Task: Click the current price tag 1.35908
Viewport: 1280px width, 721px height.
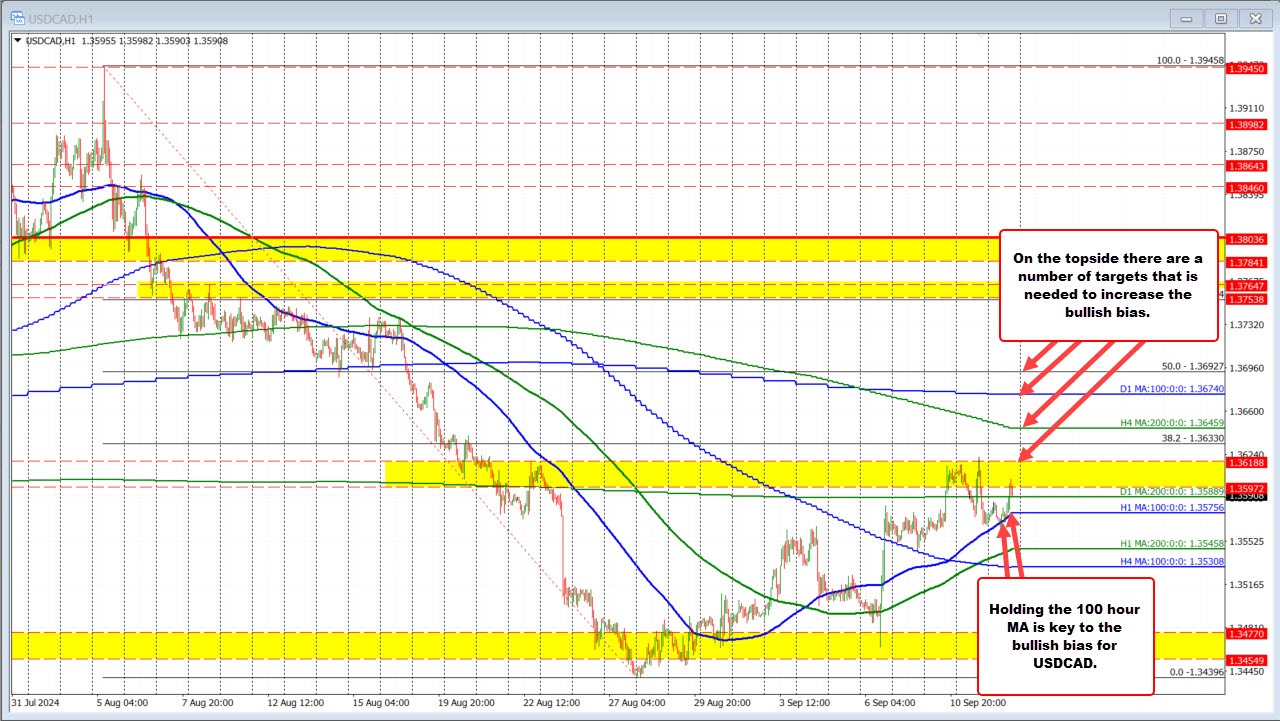Action: 1245,496
